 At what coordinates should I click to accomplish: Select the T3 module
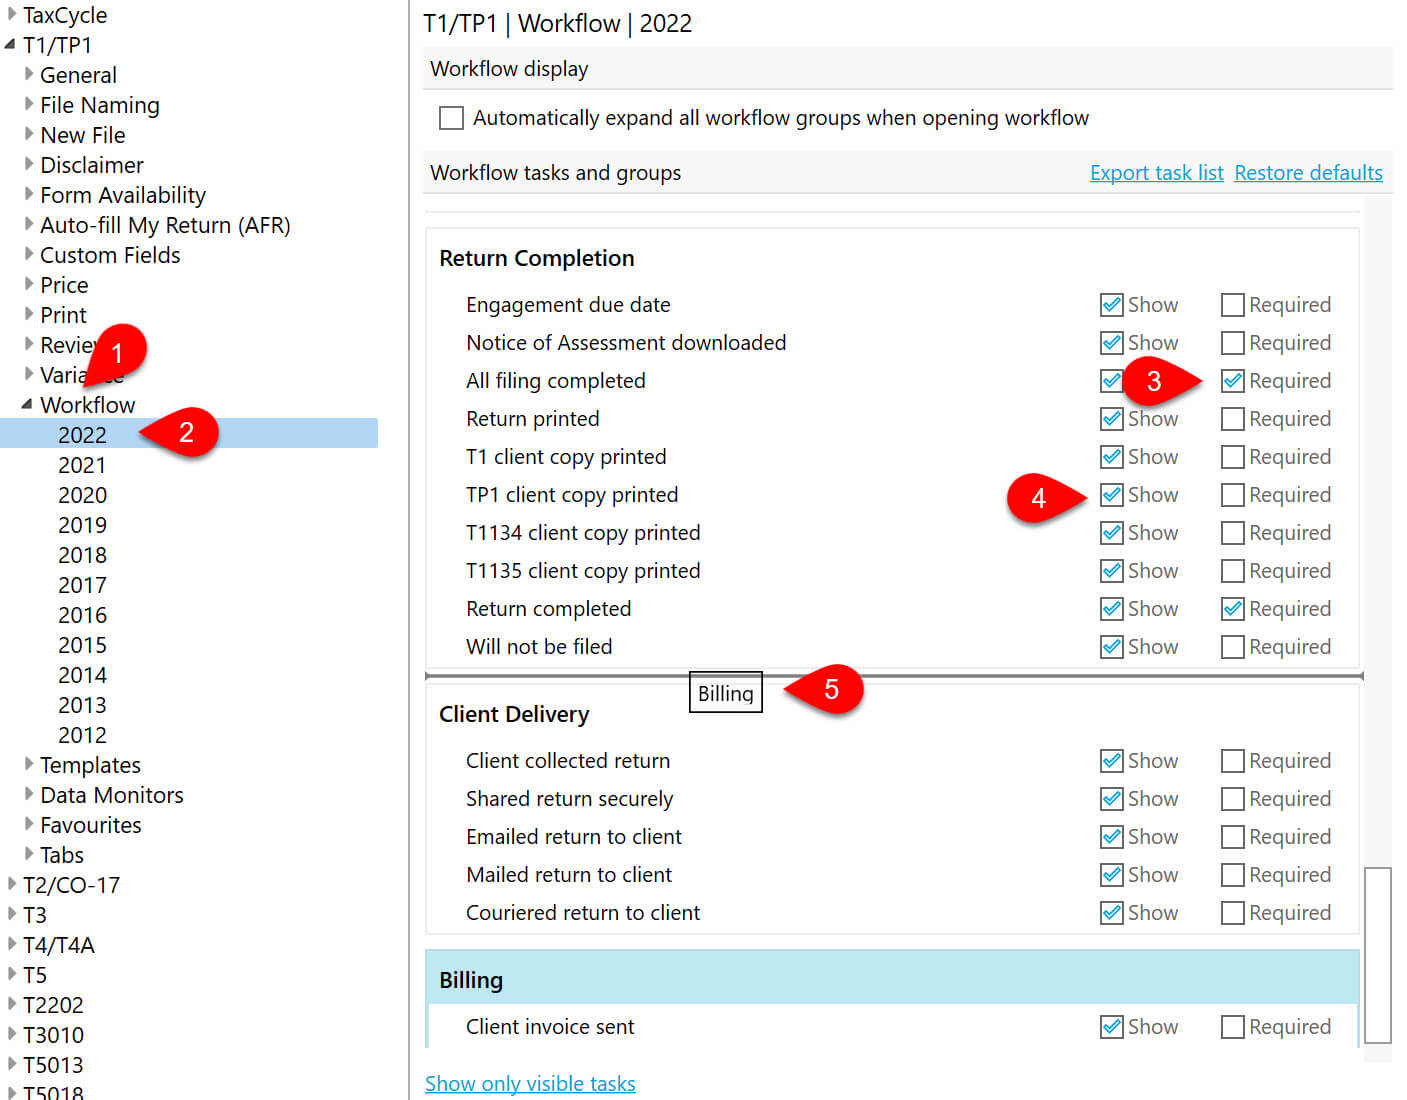[35, 915]
